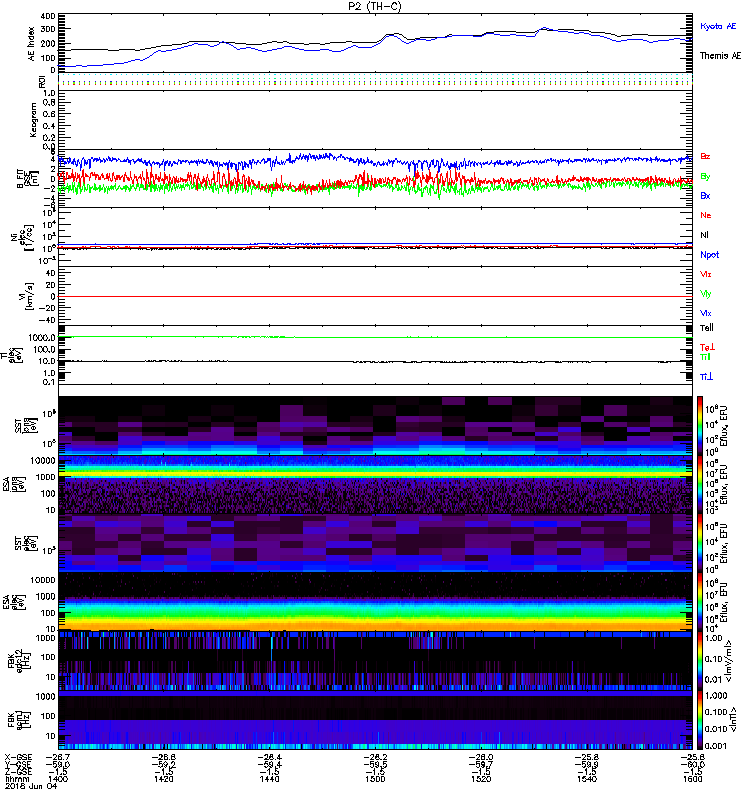Click the "hhmm" axis row label
This screenshot has width=750, height=800.
(18, 779)
